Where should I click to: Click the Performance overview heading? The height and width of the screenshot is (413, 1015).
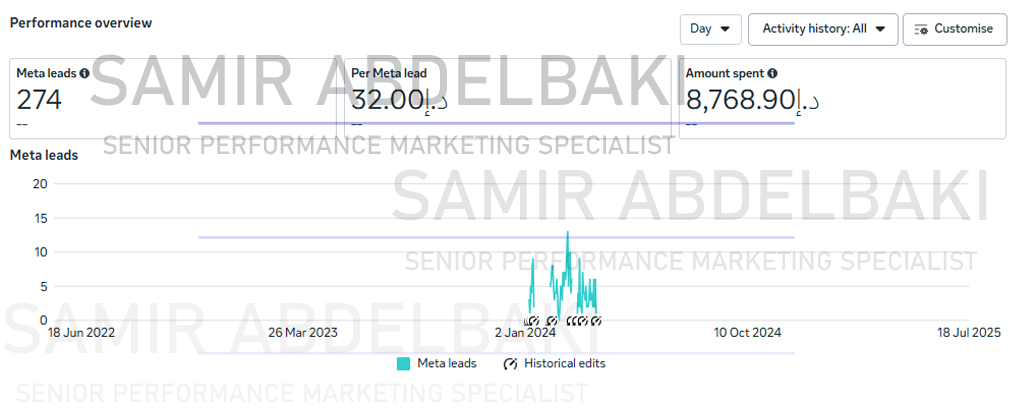81,23
